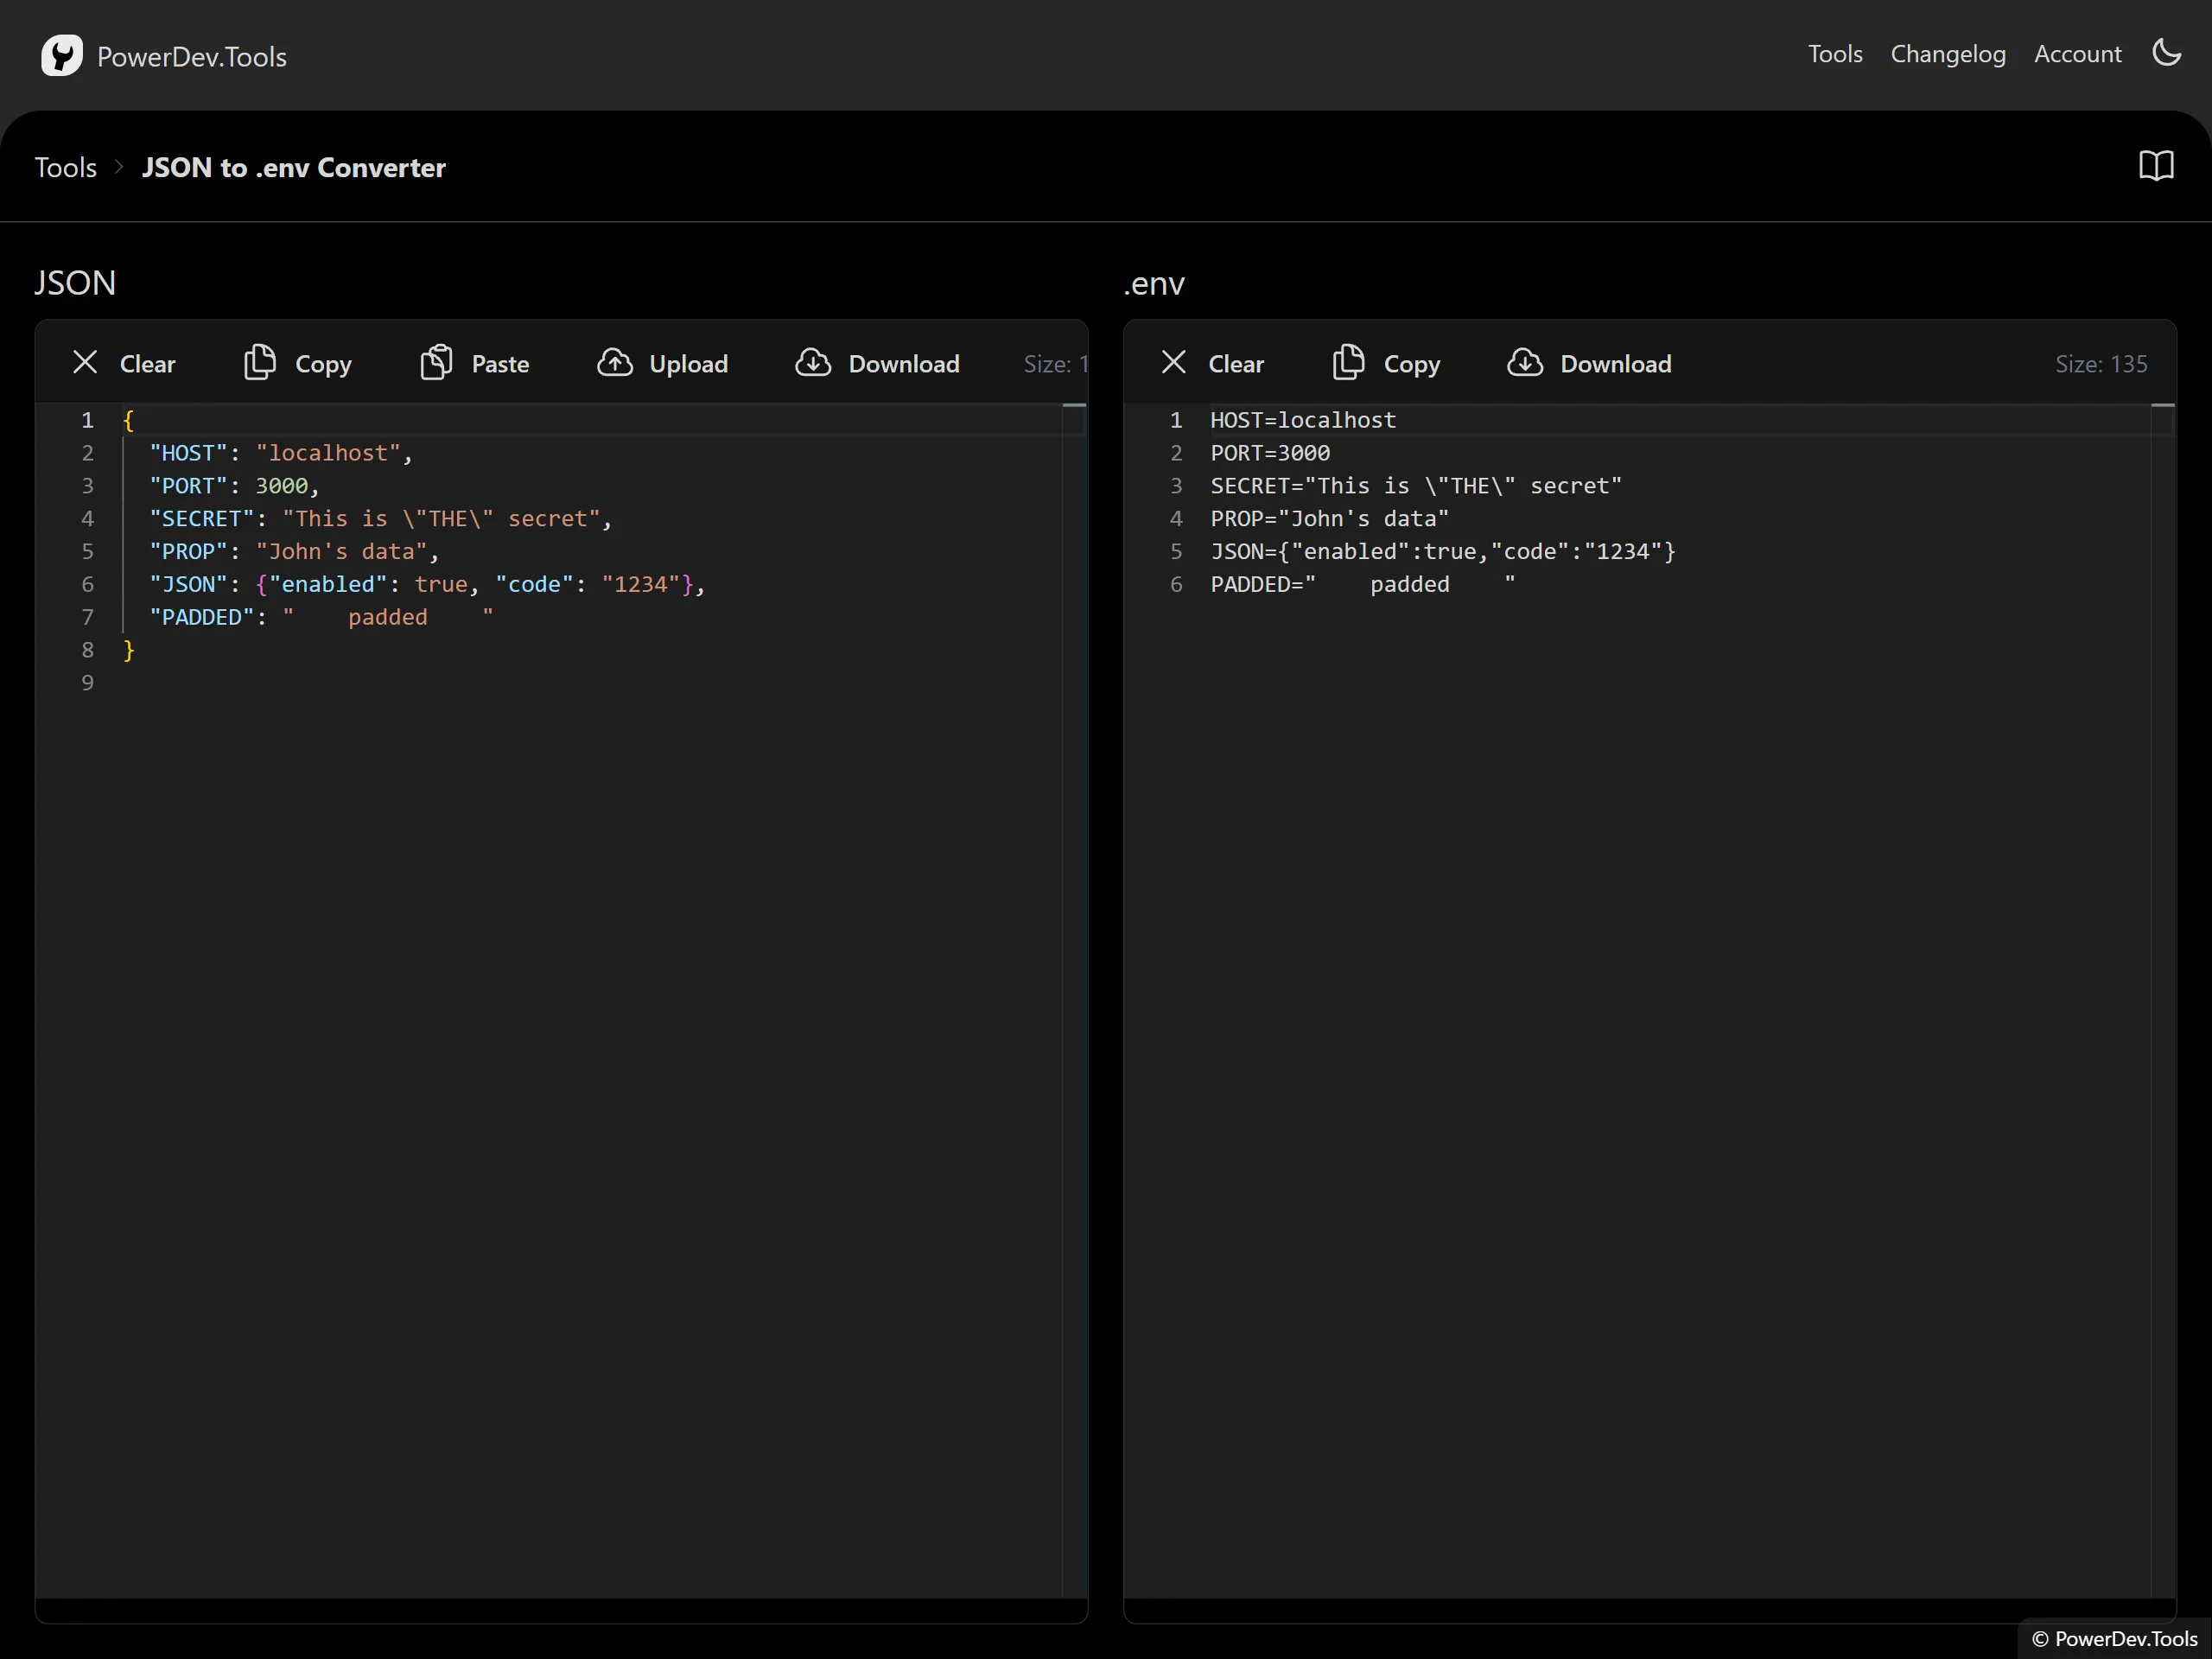Clear the JSON editor with X icon

86,363
